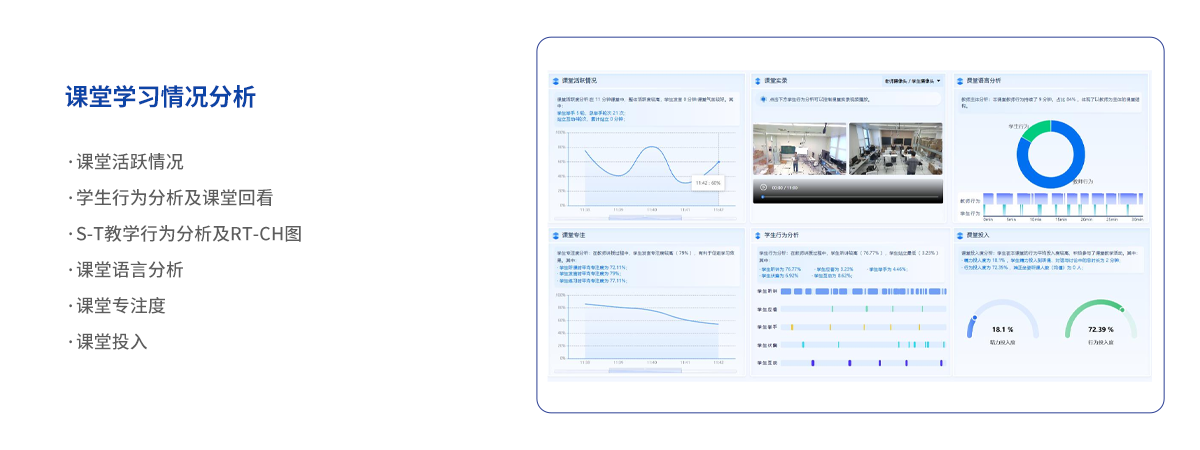Click the 学生行为分析 panel header icon
The image size is (1200, 450).
[758, 235]
